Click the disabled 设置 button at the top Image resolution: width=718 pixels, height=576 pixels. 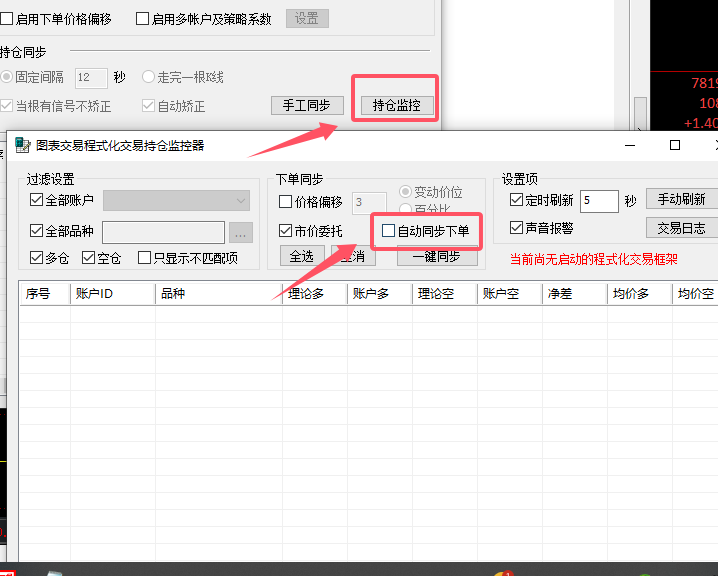307,18
